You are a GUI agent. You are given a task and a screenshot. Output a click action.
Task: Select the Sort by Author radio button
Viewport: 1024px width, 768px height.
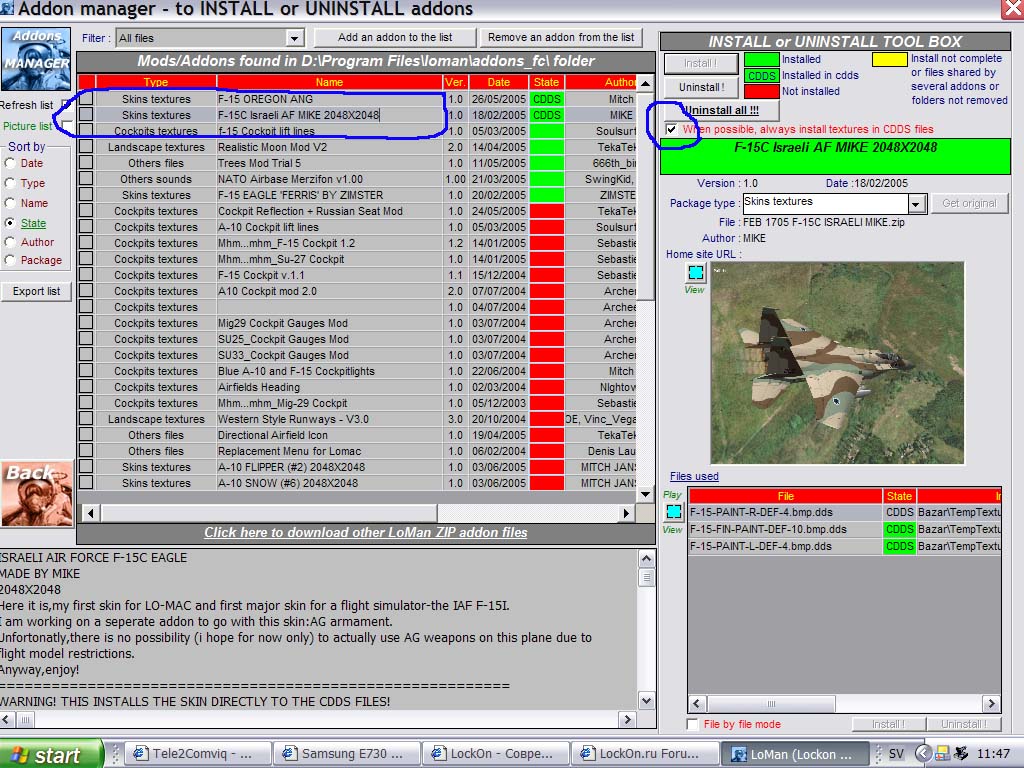click(10, 242)
